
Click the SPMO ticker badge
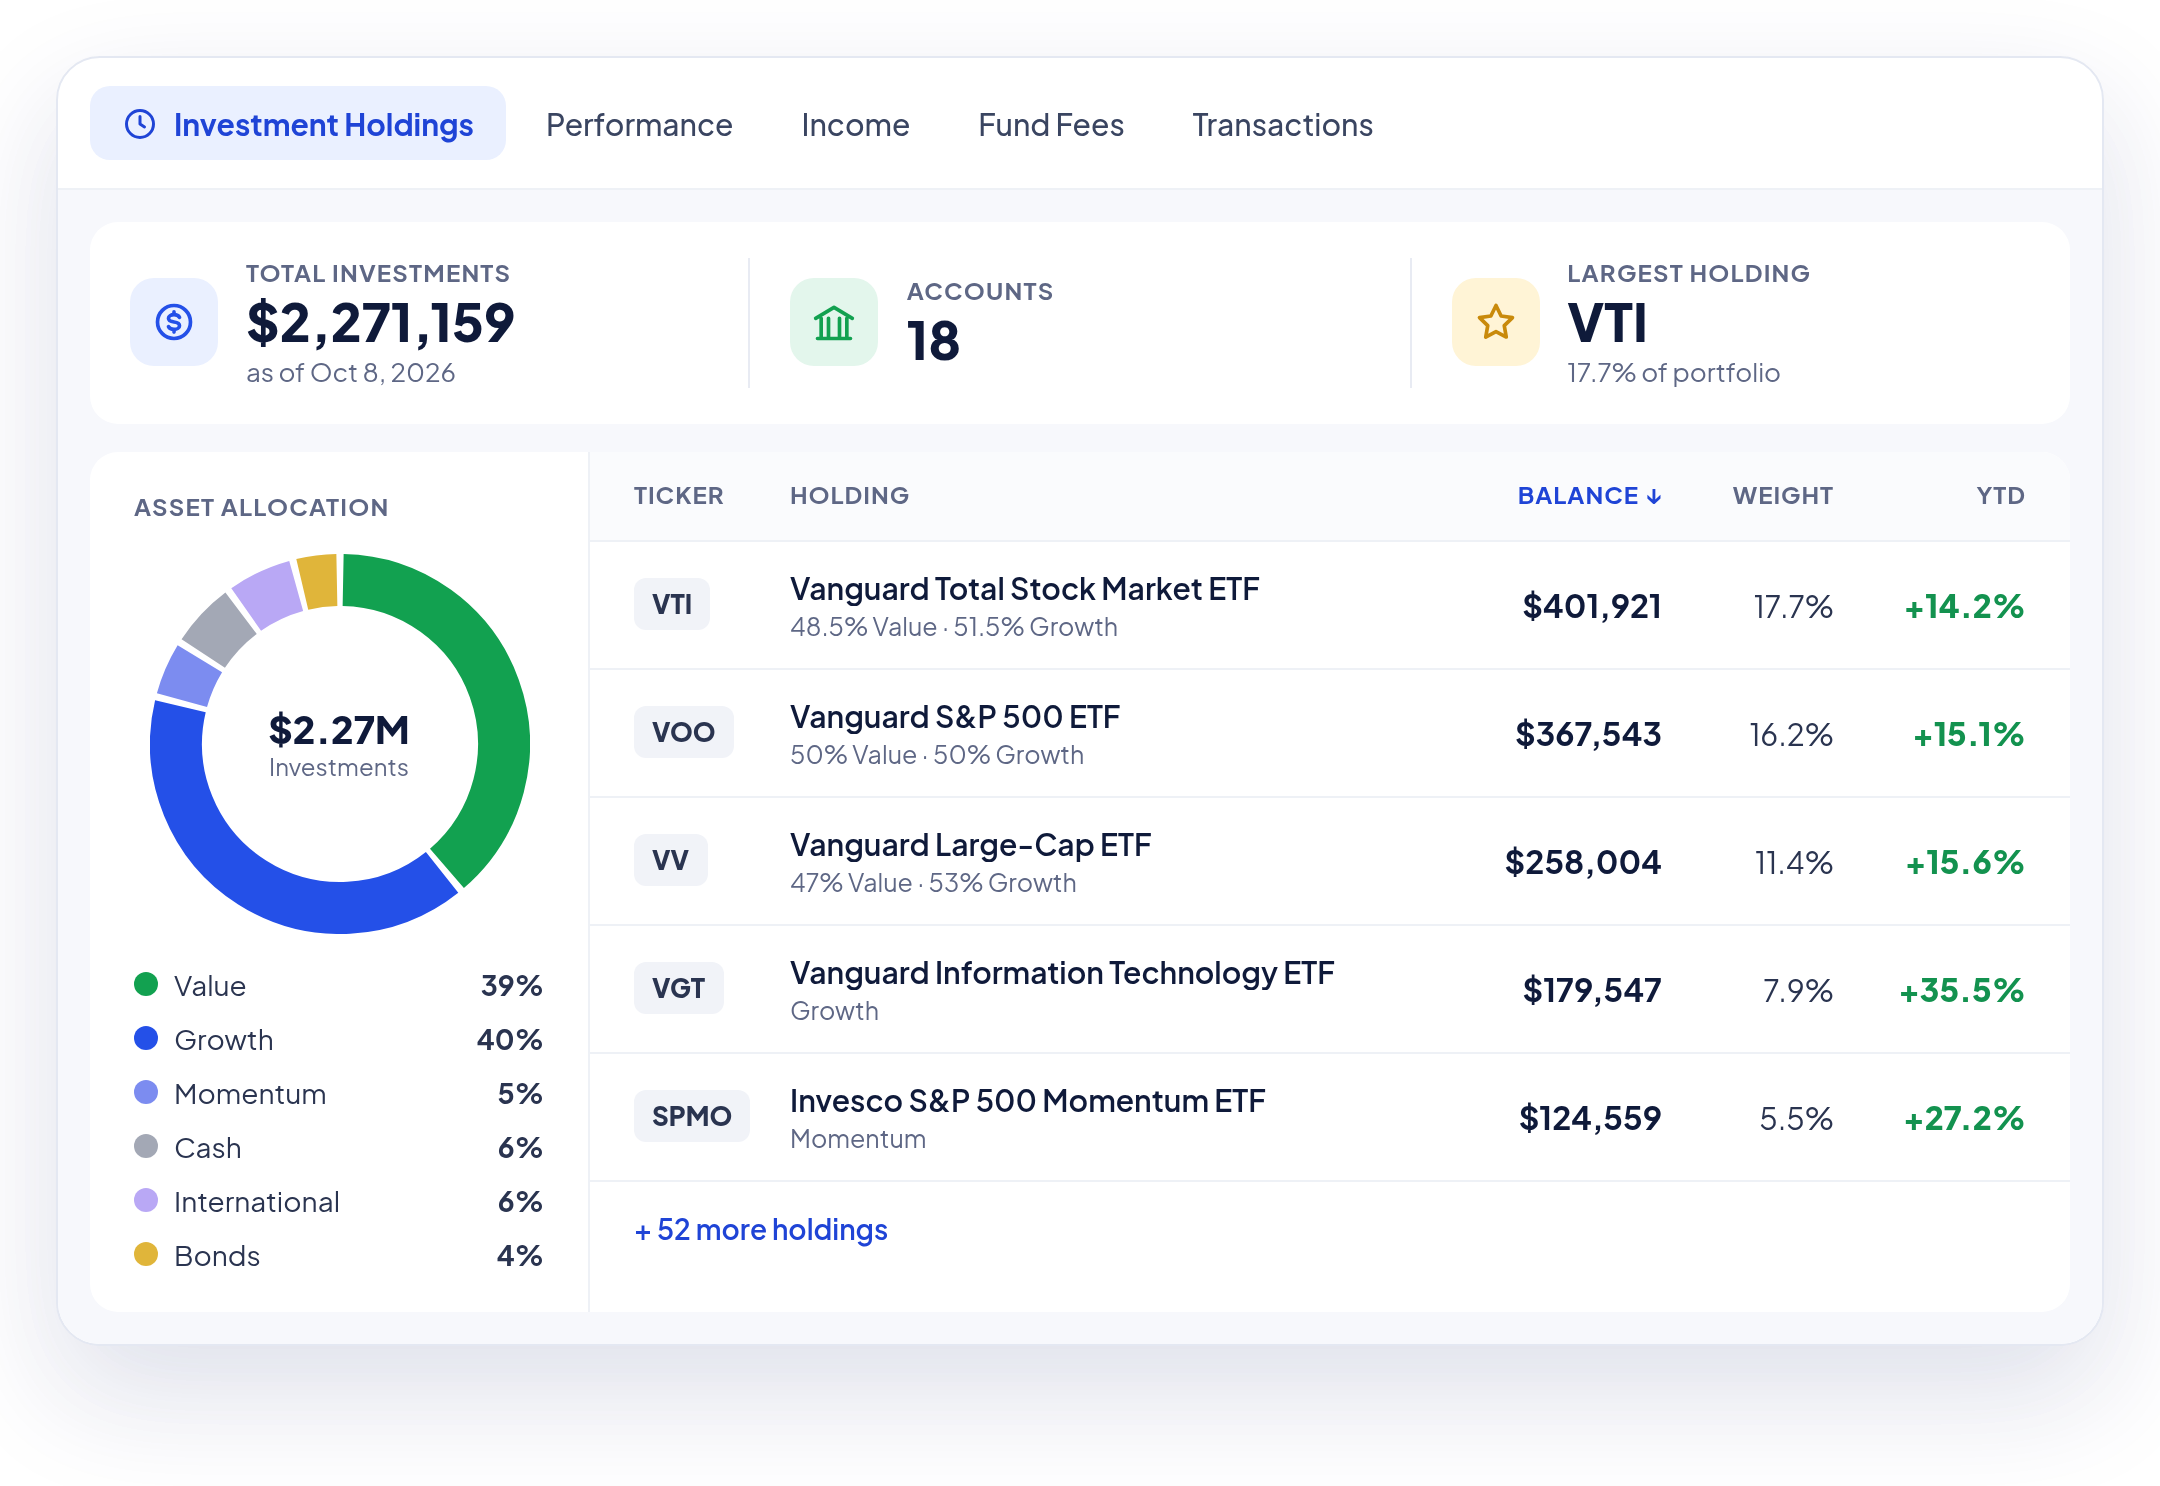[x=691, y=1116]
